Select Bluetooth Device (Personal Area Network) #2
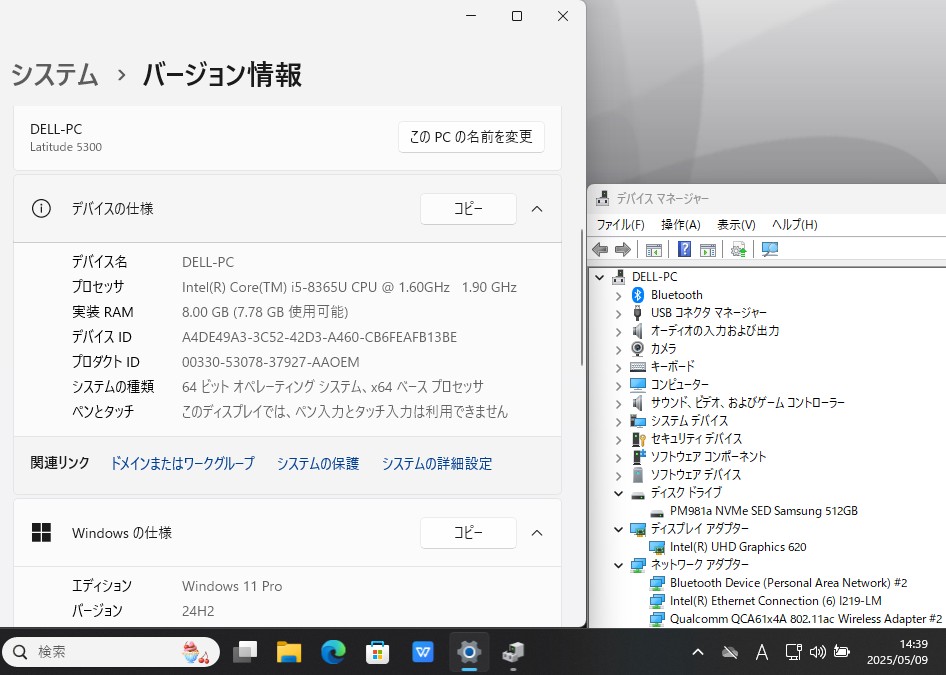Viewport: 946px width, 675px height. (789, 583)
